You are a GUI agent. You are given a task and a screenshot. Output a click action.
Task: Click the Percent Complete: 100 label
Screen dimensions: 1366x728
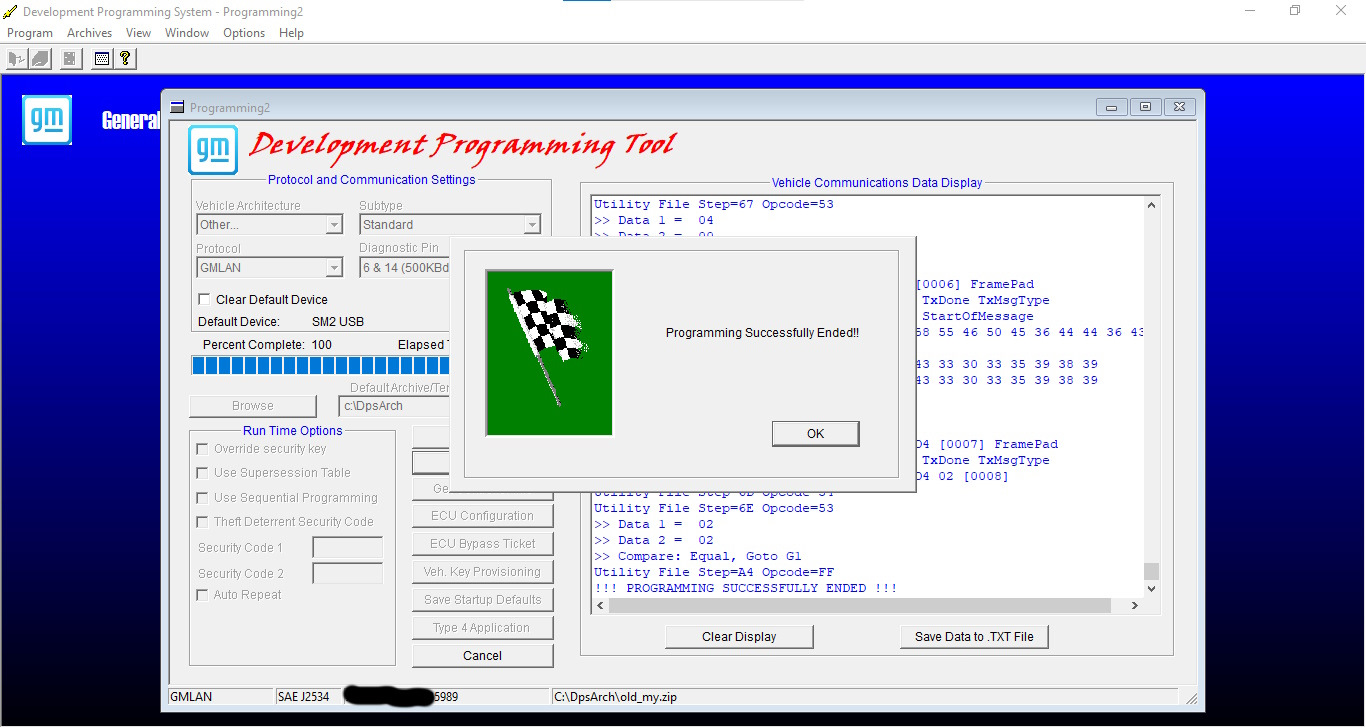267,345
